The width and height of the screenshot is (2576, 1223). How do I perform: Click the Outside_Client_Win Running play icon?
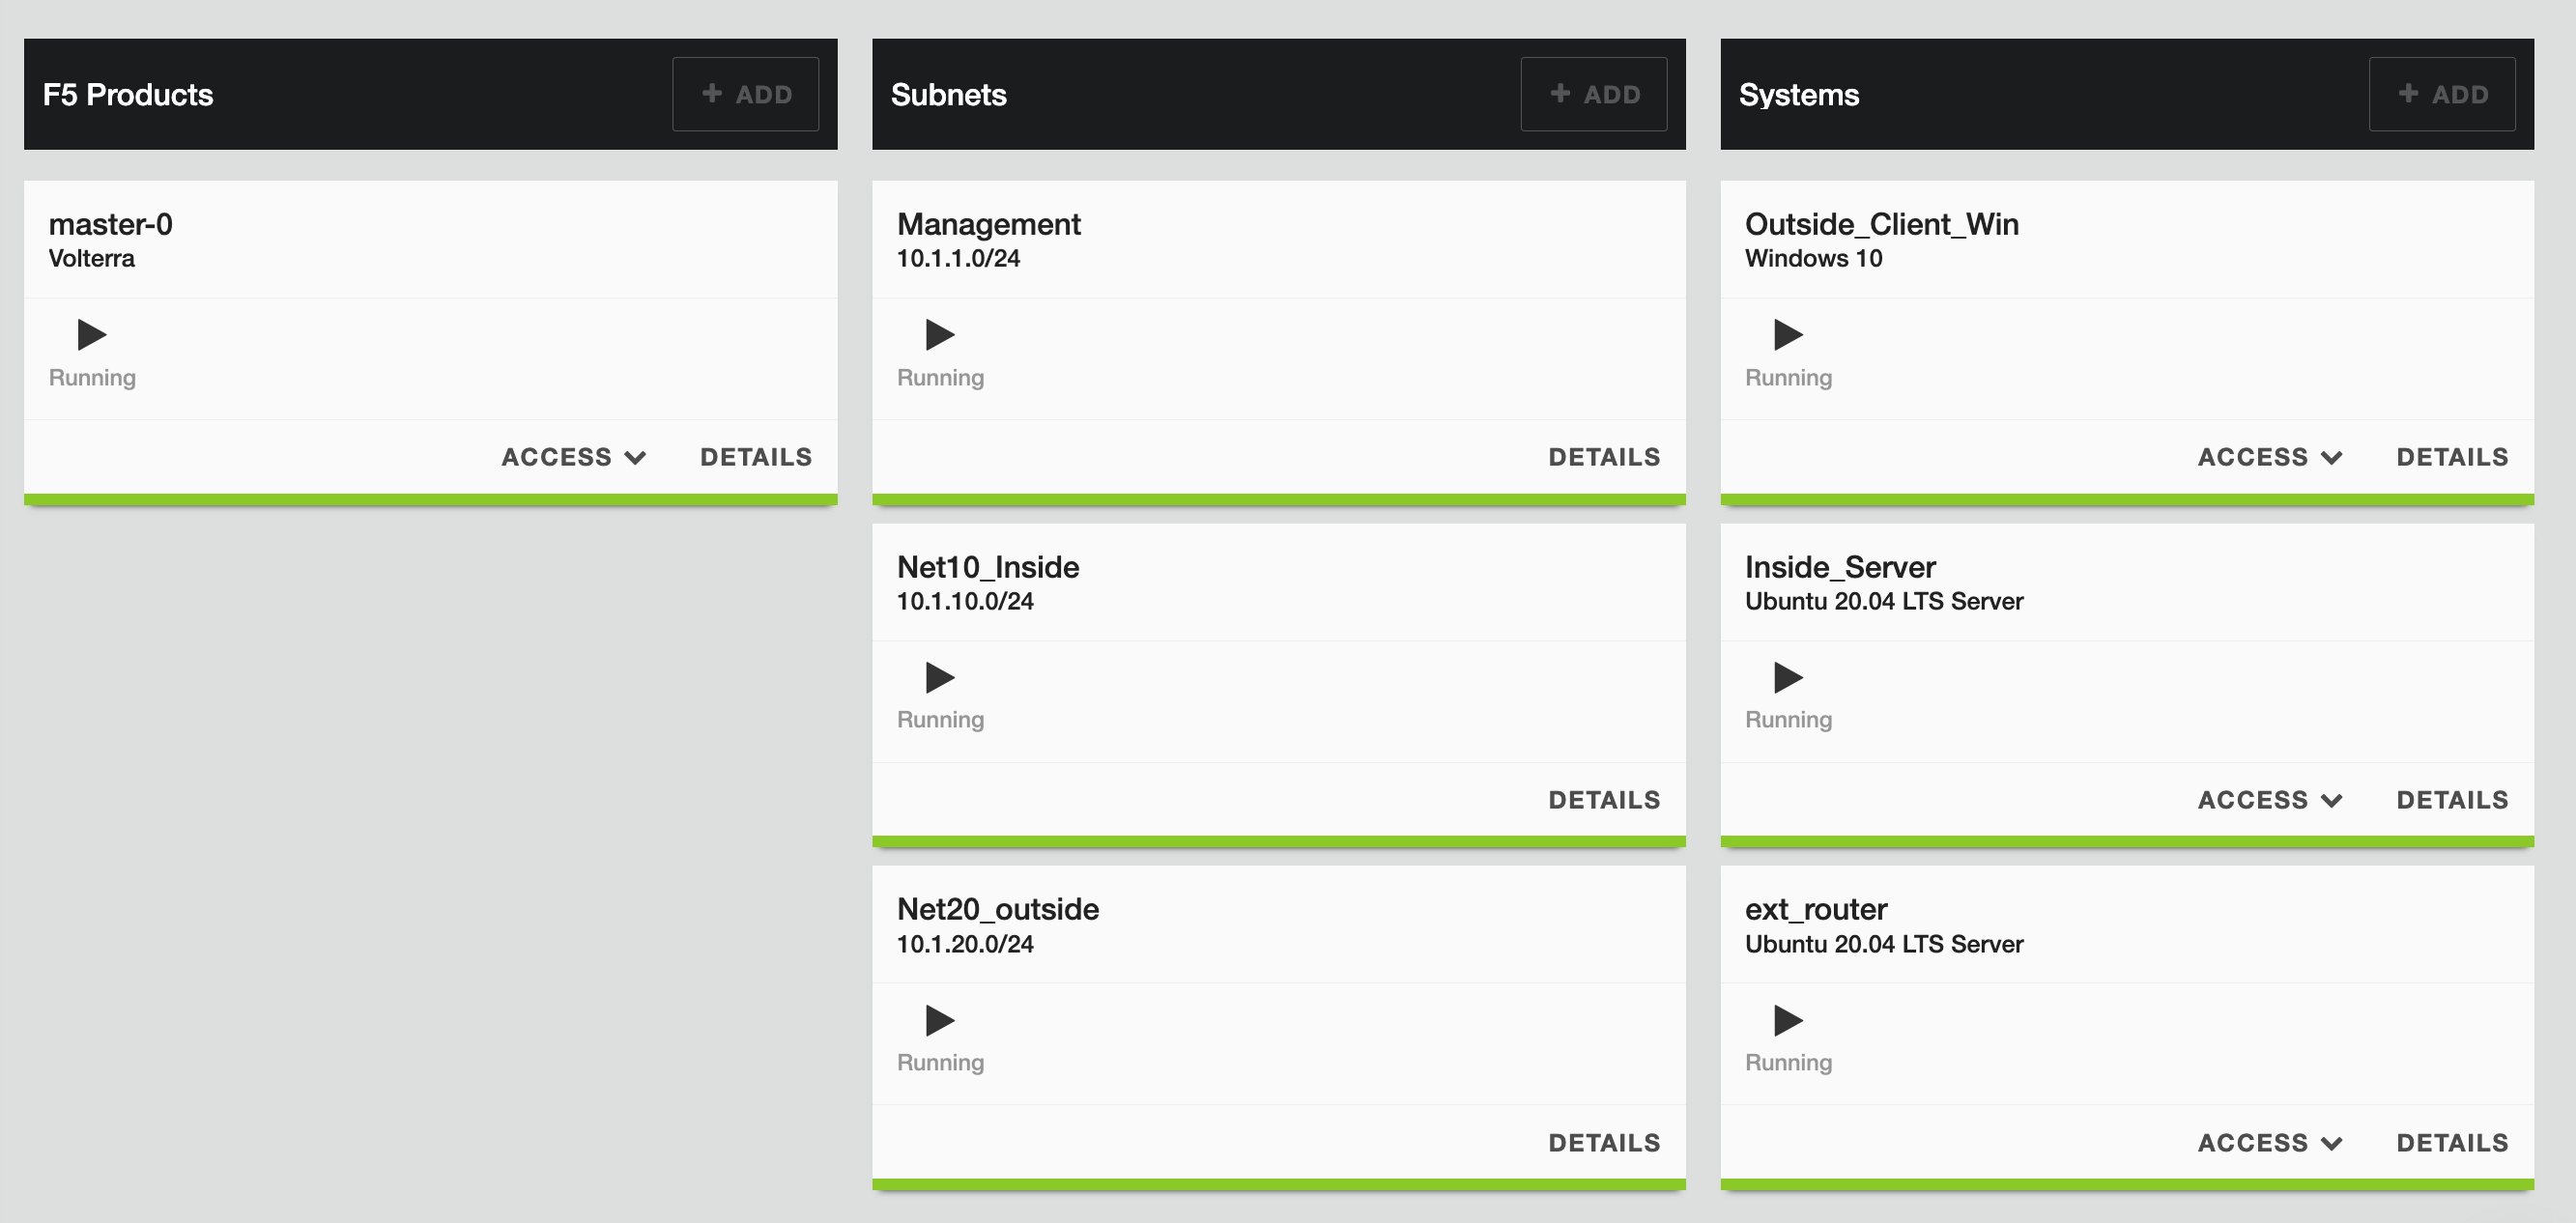point(1787,334)
